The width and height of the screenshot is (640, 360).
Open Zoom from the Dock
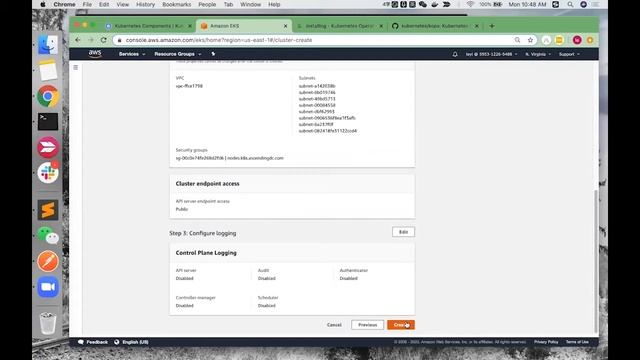click(x=48, y=287)
